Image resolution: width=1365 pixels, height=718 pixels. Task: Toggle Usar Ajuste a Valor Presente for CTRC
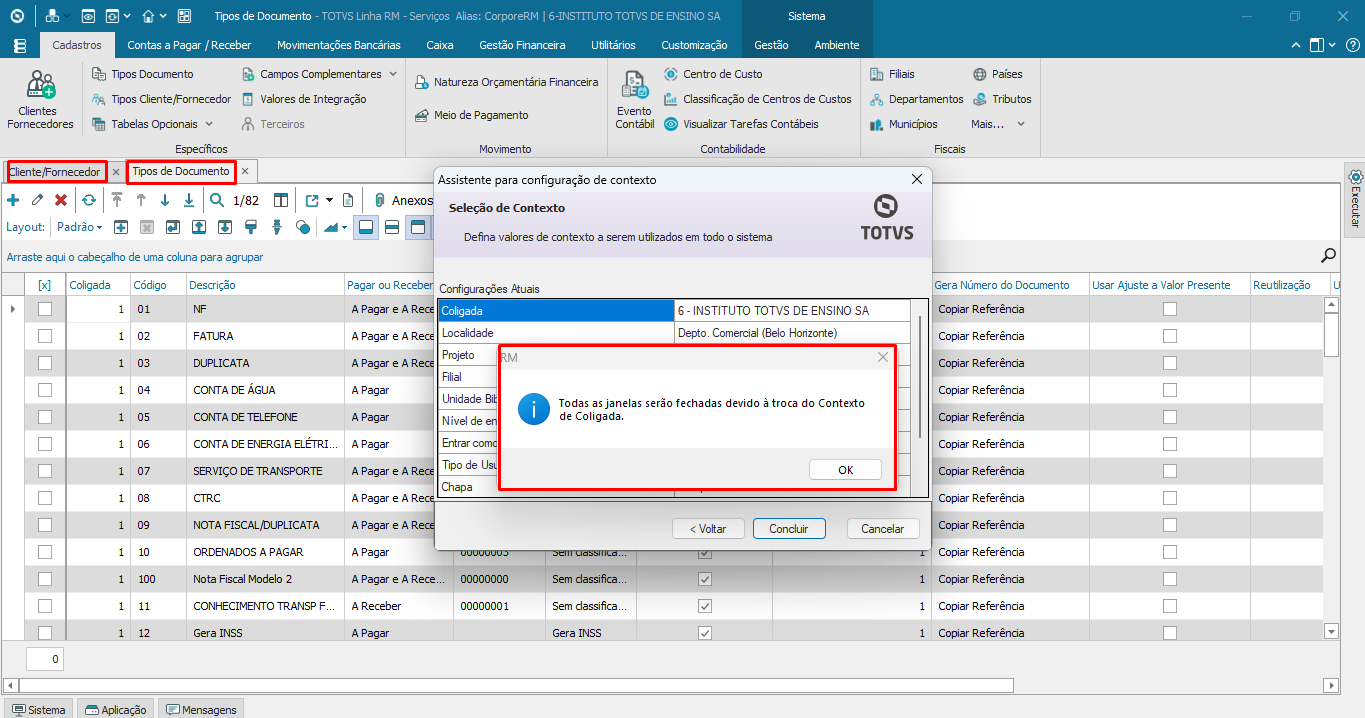[x=1170, y=498]
